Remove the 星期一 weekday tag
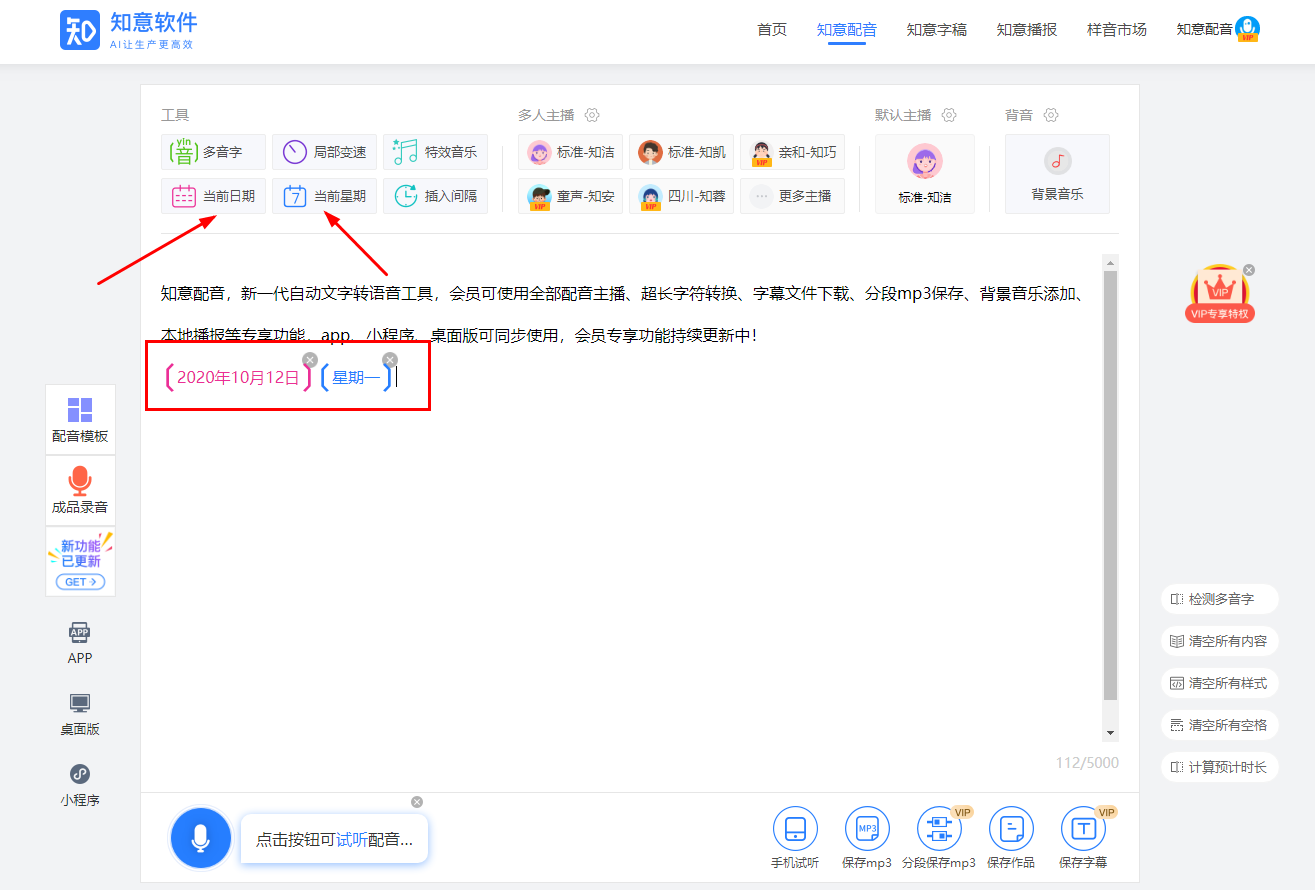 pos(390,360)
